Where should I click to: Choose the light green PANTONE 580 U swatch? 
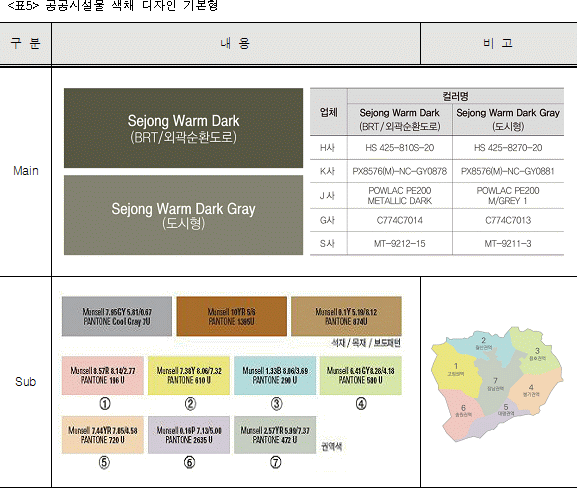361,375
